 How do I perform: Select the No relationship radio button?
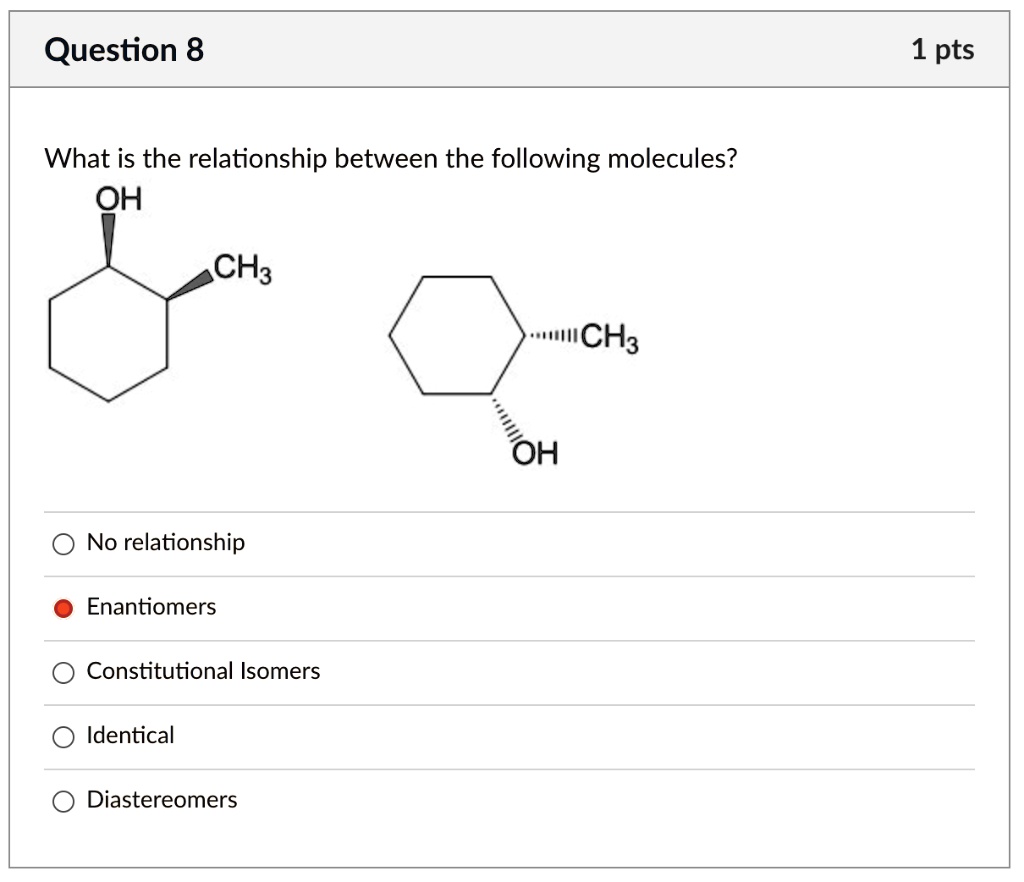[x=63, y=543]
